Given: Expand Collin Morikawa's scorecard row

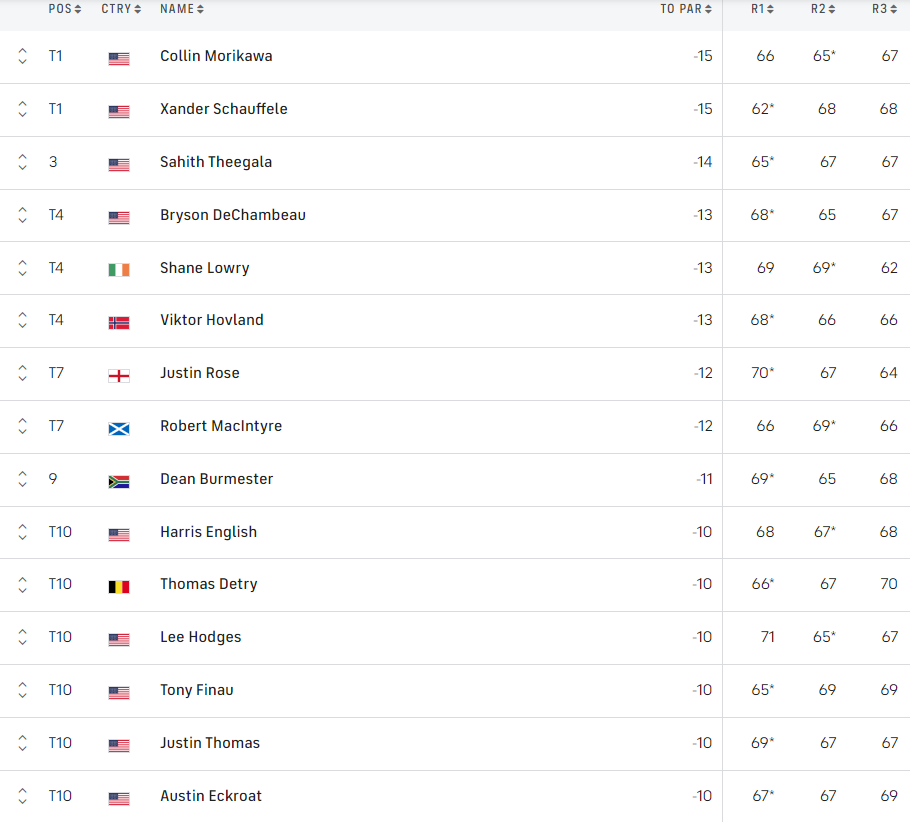Looking at the screenshot, I should tap(22, 58).
